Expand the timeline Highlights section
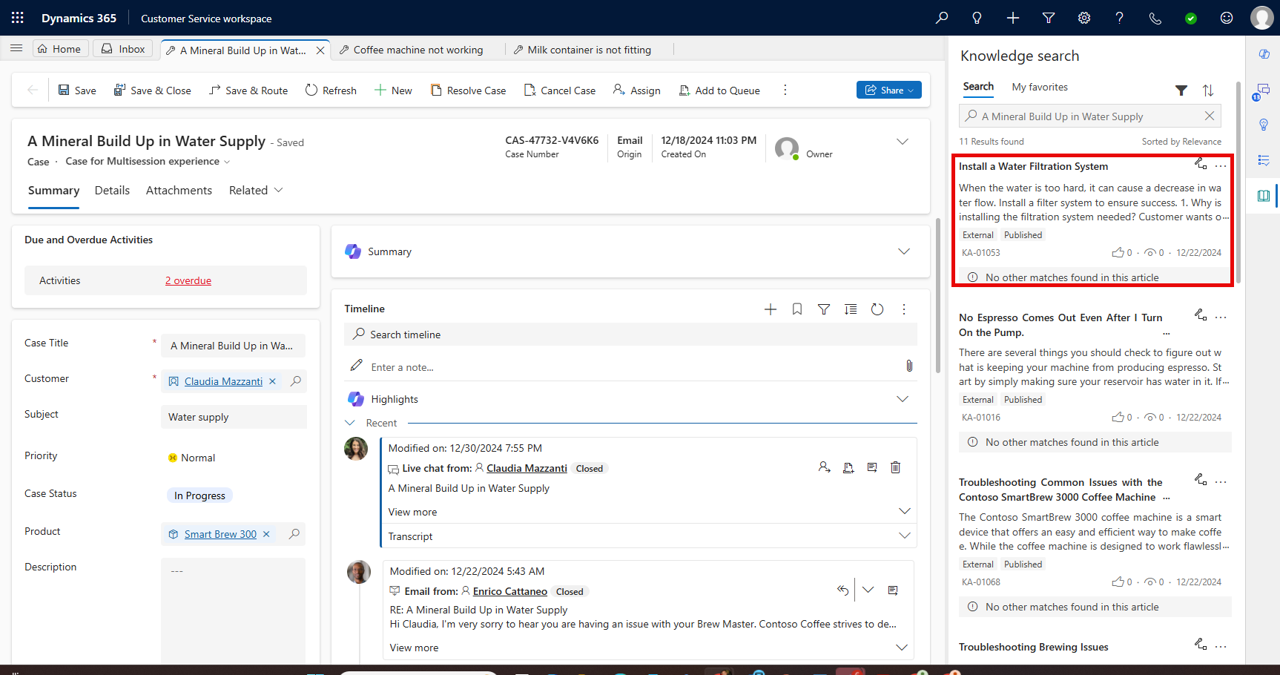Viewport: 1280px width, 675px height. (902, 399)
